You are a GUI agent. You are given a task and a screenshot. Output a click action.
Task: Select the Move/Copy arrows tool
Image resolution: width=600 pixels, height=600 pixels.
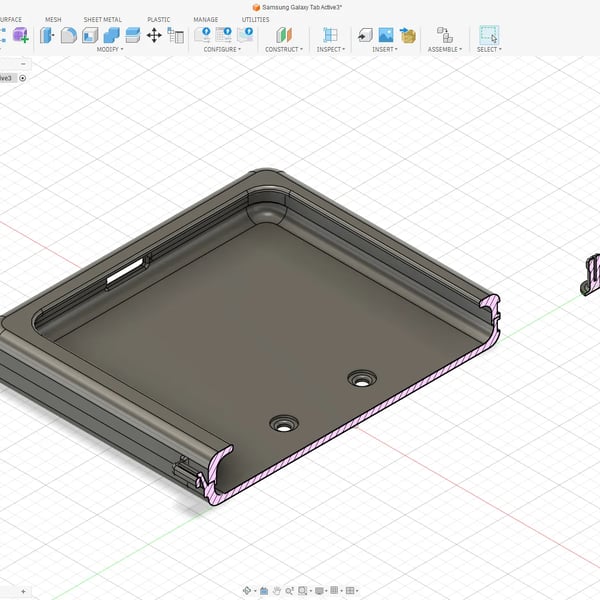(x=154, y=35)
